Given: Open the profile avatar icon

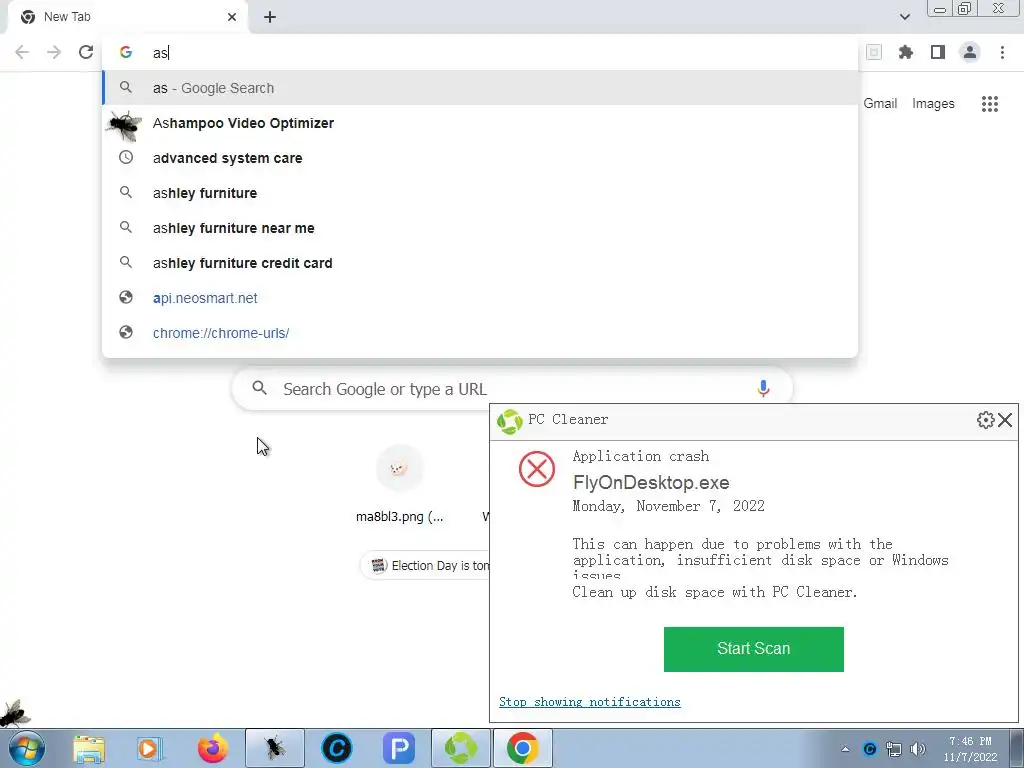Looking at the screenshot, I should click(970, 52).
